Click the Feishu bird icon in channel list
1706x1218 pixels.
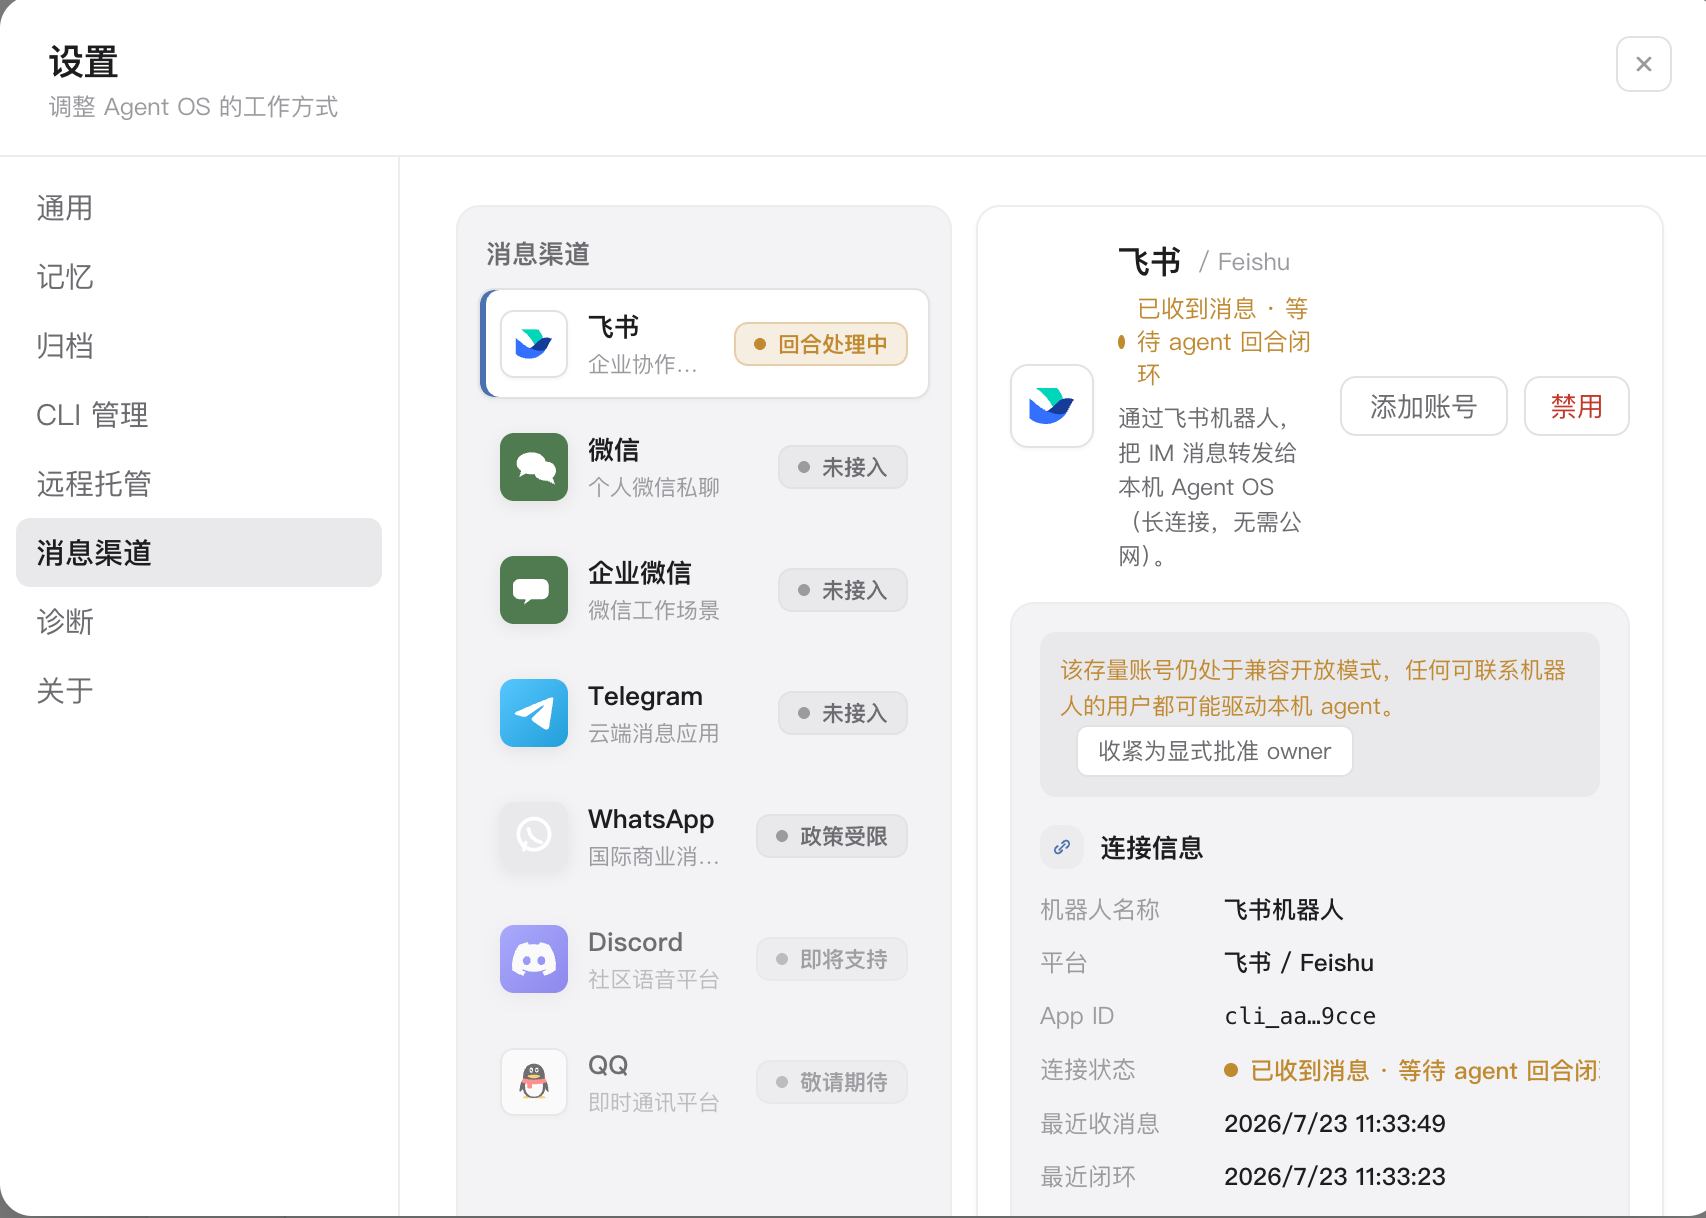click(534, 344)
